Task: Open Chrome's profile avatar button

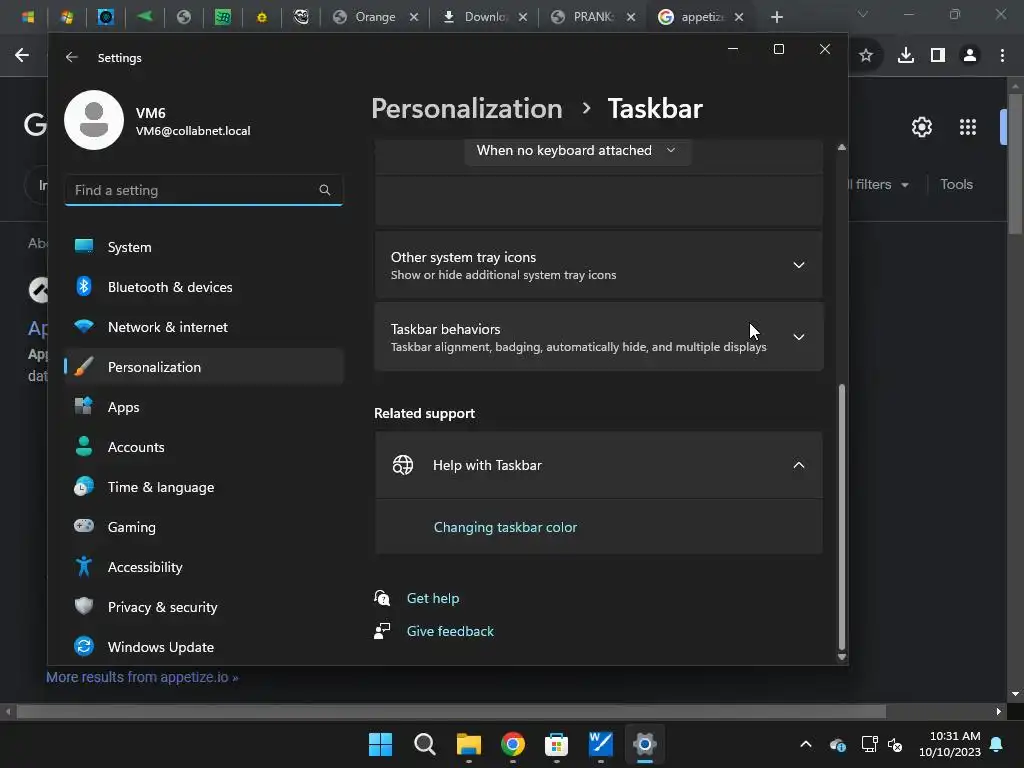Action: coord(970,56)
